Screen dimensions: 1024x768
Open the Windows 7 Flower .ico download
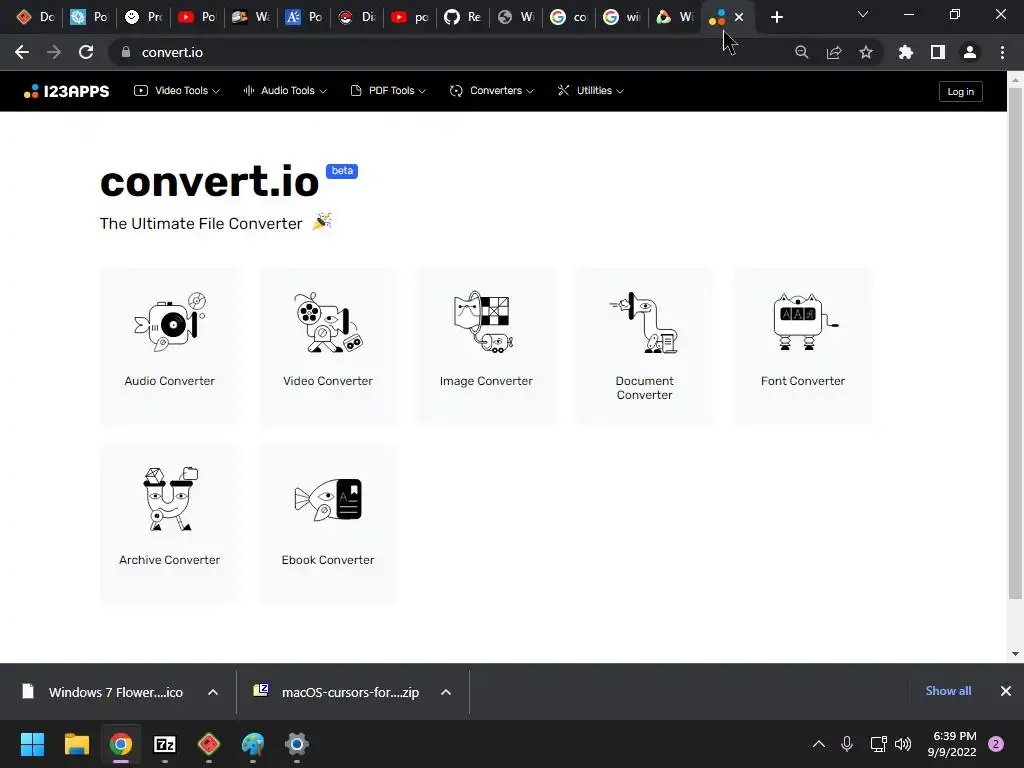pos(104,692)
